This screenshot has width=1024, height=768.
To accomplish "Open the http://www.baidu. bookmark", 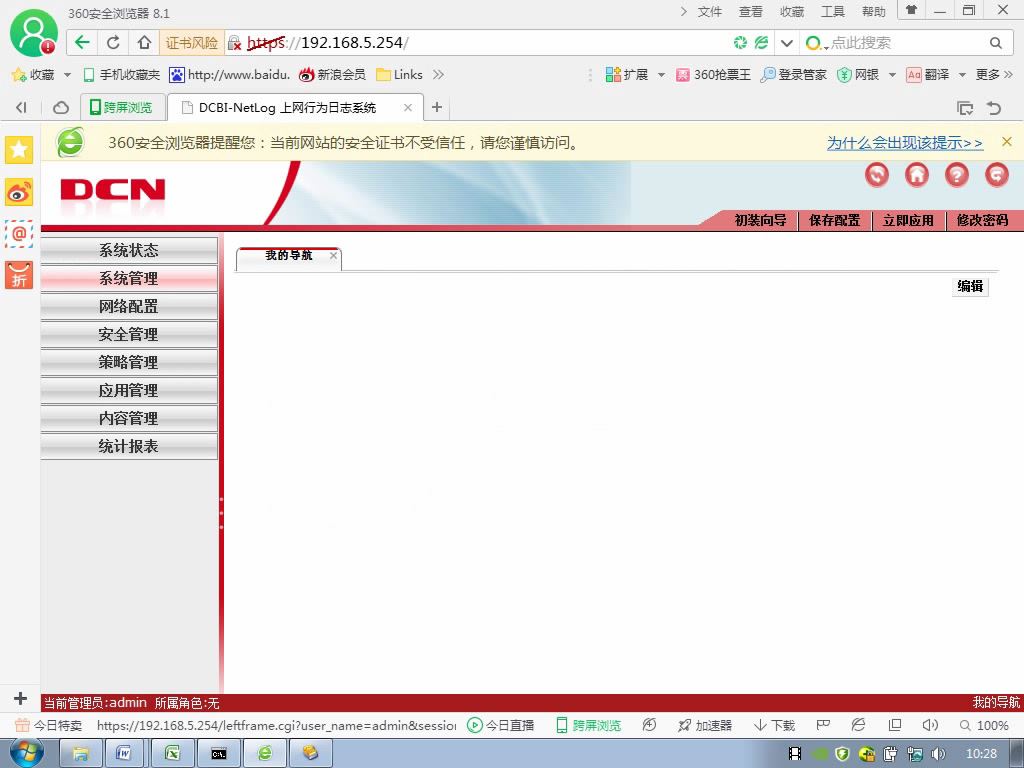I will pos(229,74).
